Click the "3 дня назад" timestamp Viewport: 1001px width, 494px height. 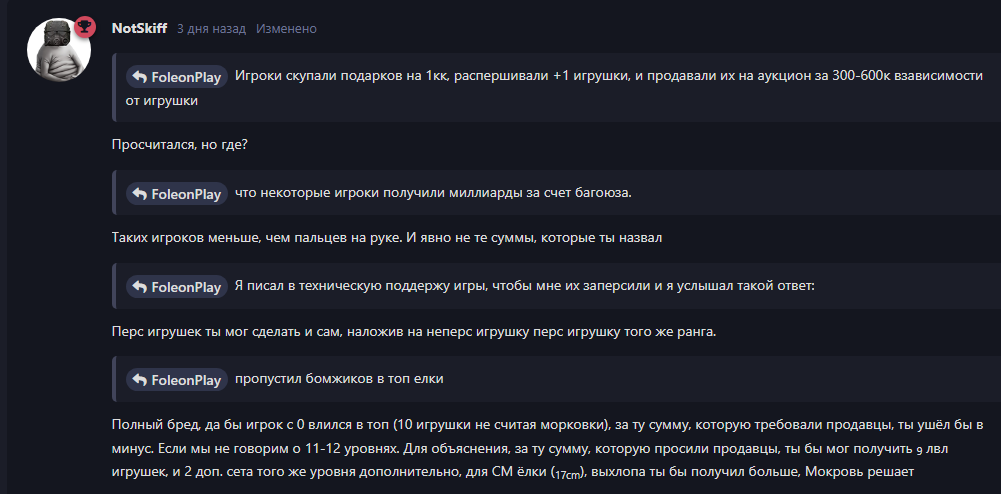coord(211,29)
